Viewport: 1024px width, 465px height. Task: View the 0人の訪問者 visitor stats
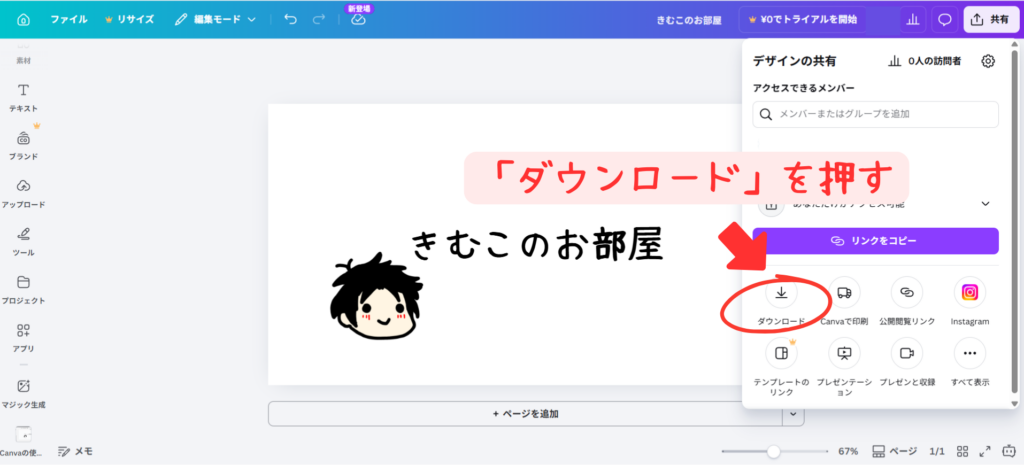point(924,61)
